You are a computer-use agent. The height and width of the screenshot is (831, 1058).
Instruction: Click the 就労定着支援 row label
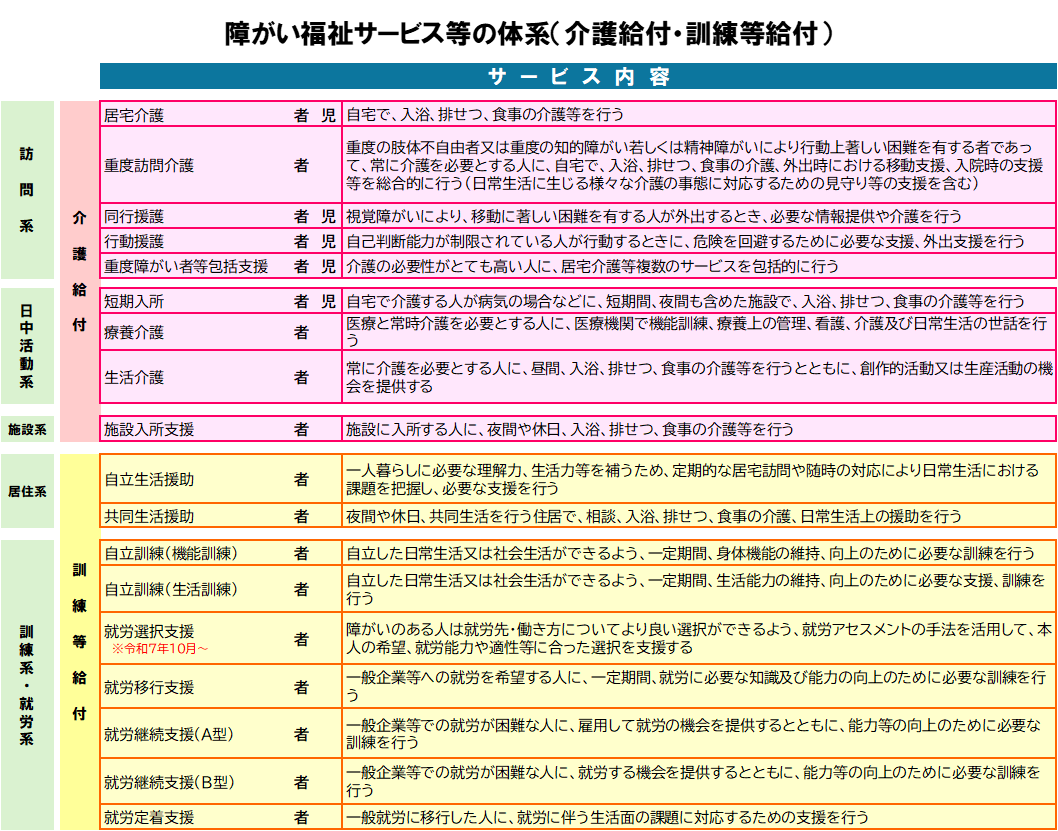(149, 817)
